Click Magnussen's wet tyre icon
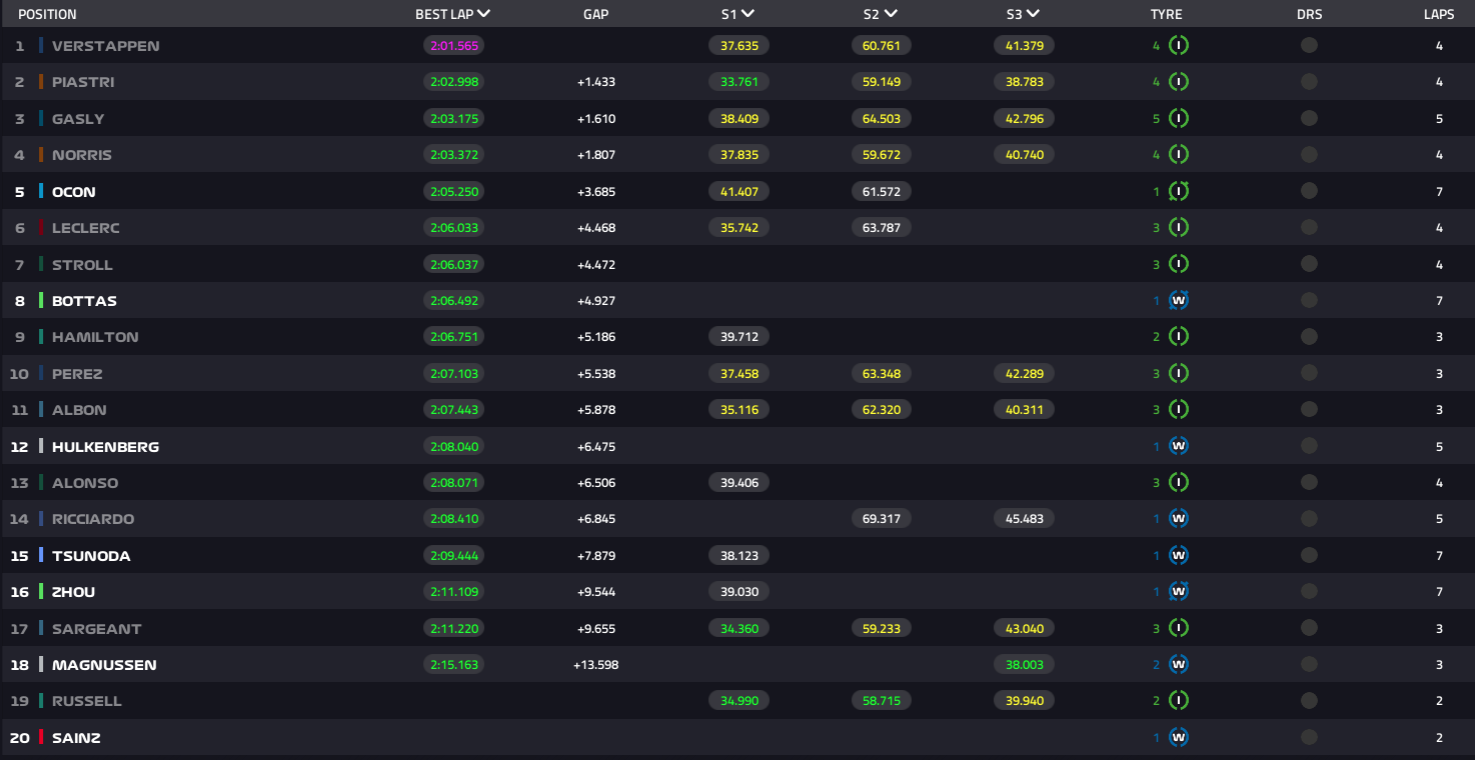 (x=1179, y=665)
